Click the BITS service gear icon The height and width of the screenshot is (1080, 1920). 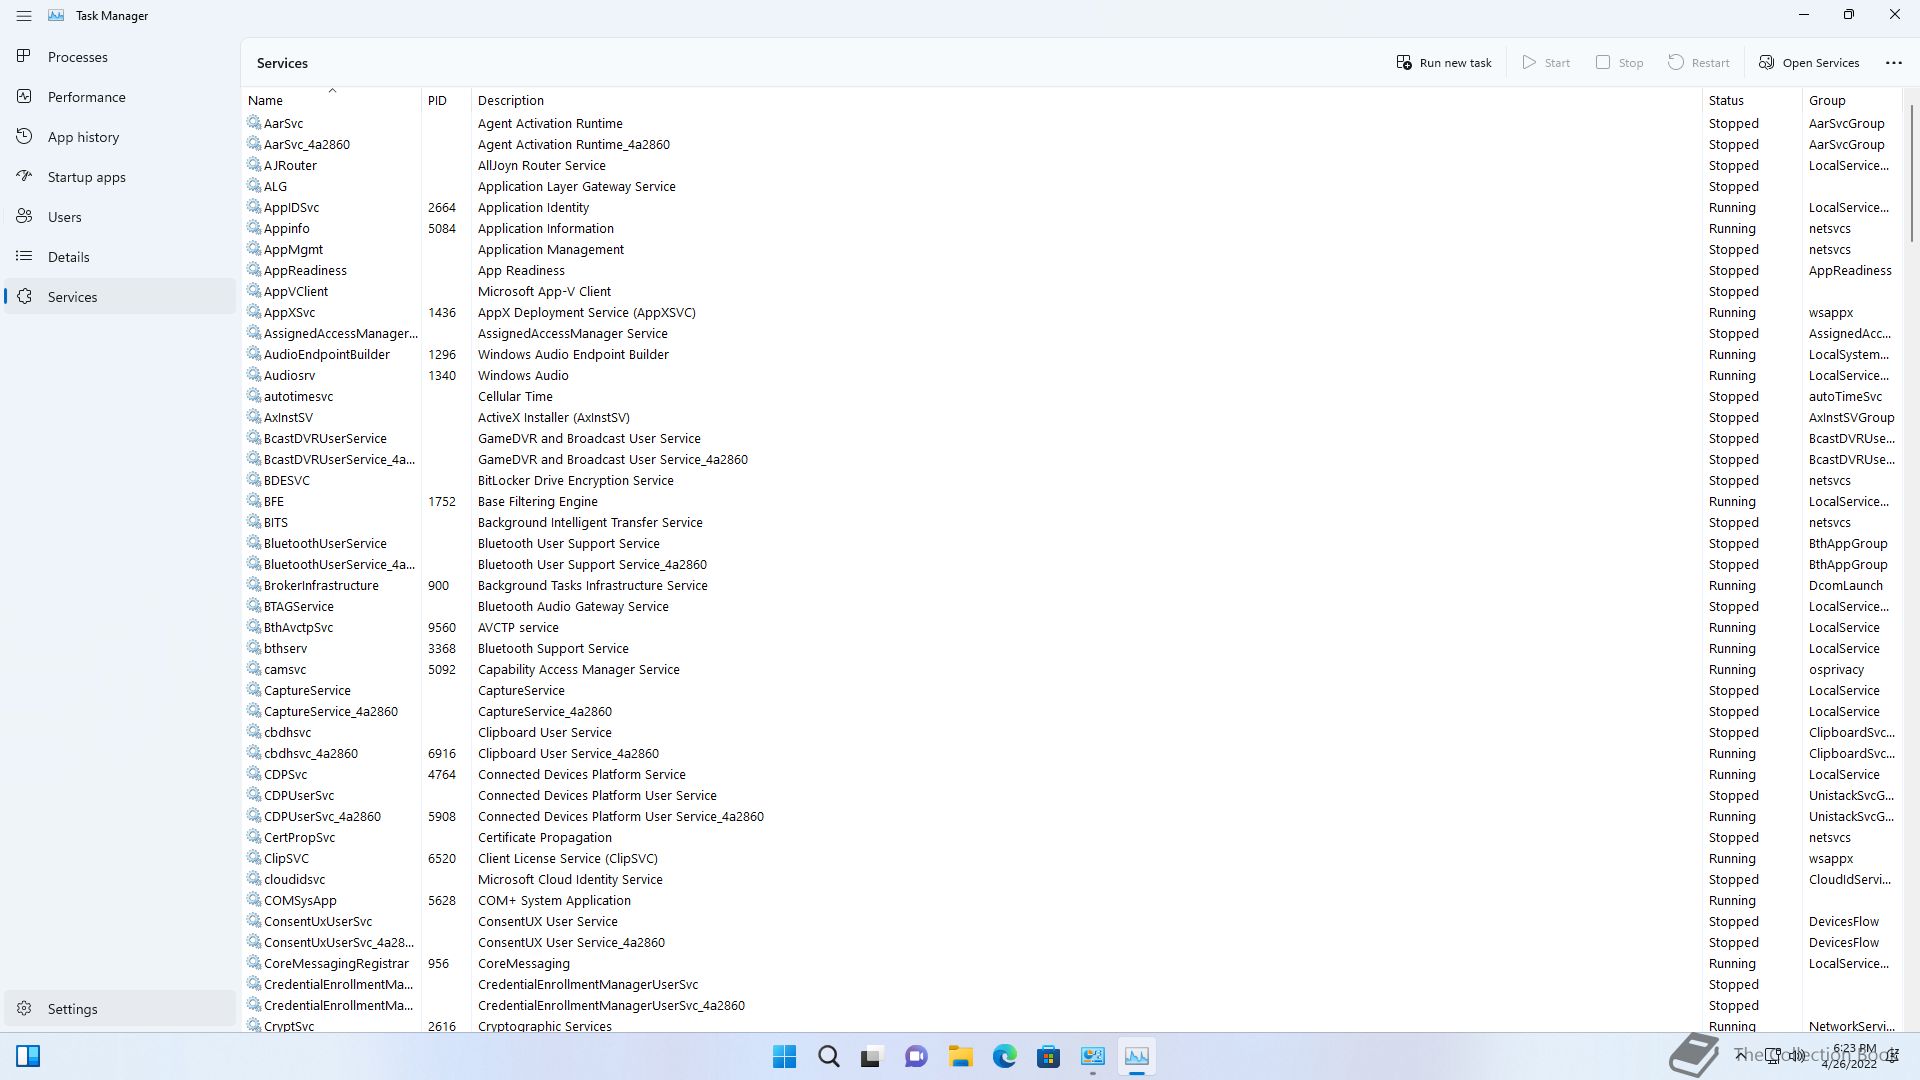[x=254, y=522]
